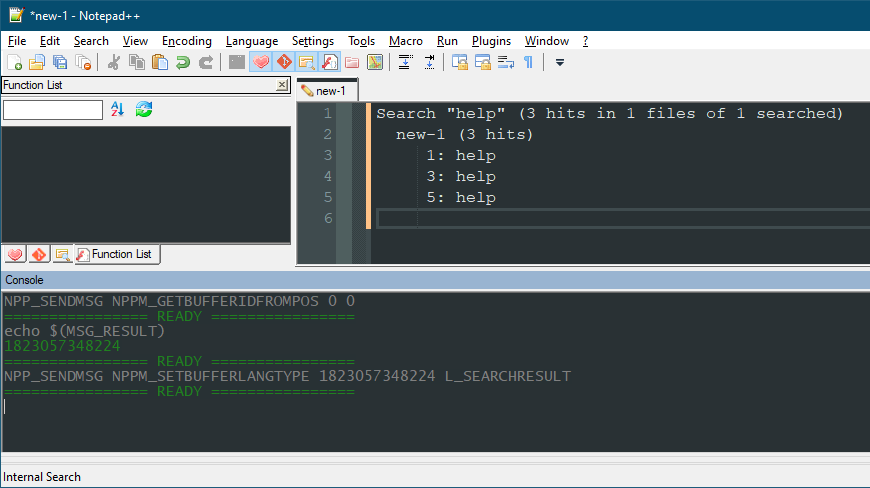Toggle the word wrap toolbar icon
This screenshot has height=488, width=870.
pyautogui.click(x=505, y=62)
